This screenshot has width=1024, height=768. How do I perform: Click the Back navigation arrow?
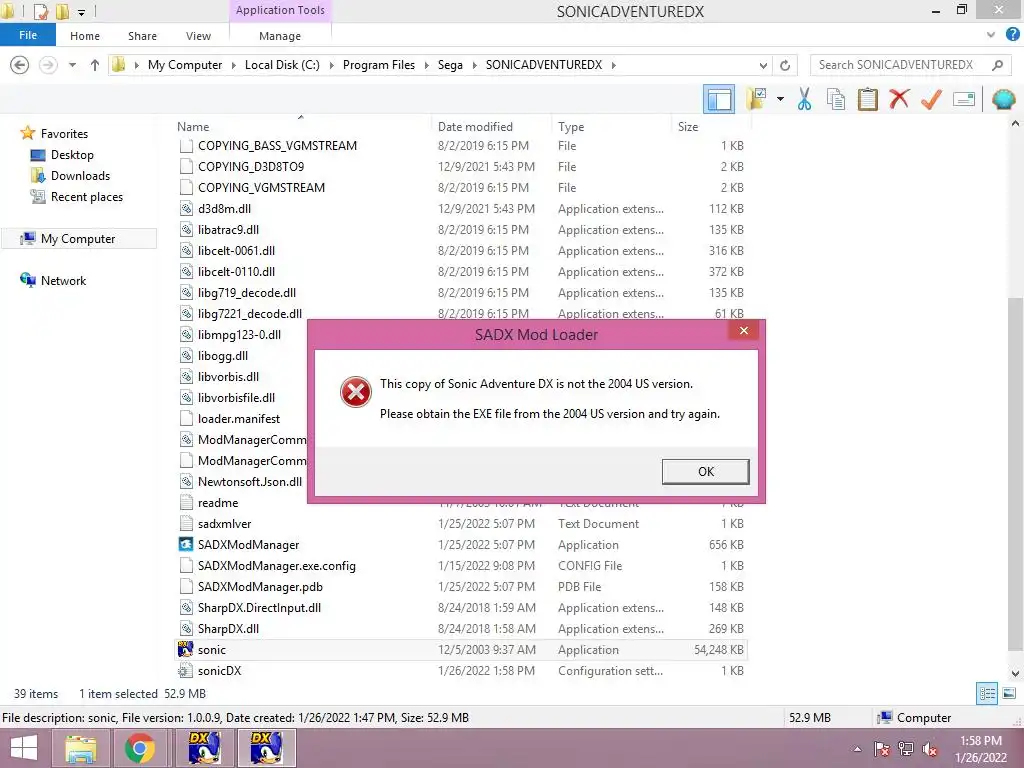20,65
